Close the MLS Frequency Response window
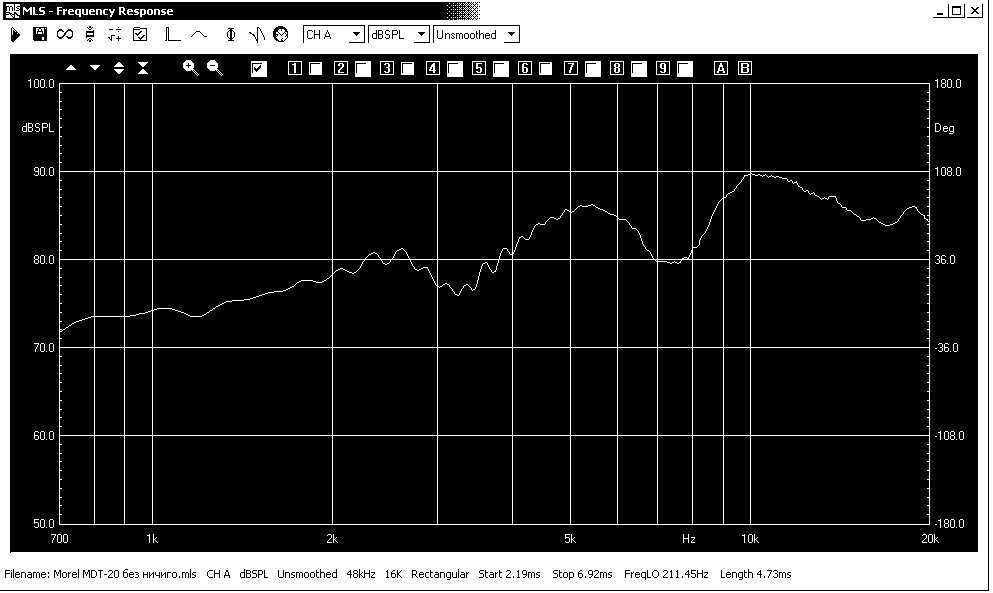993x593 pixels. [x=975, y=11]
